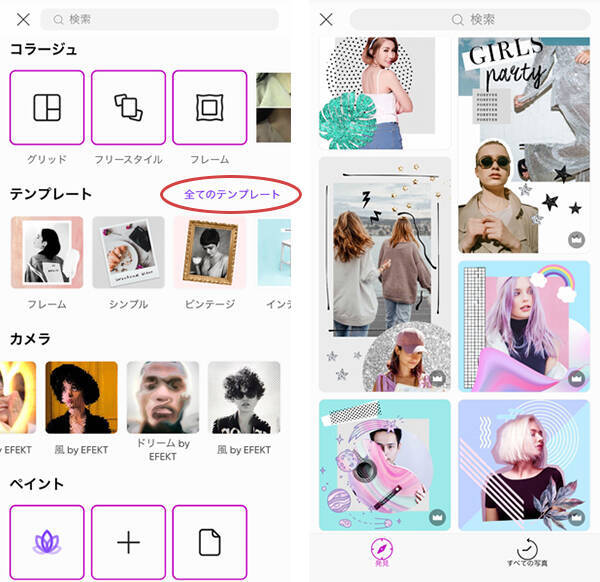
Task: Open the two girls by the sea template
Action: 385,274
